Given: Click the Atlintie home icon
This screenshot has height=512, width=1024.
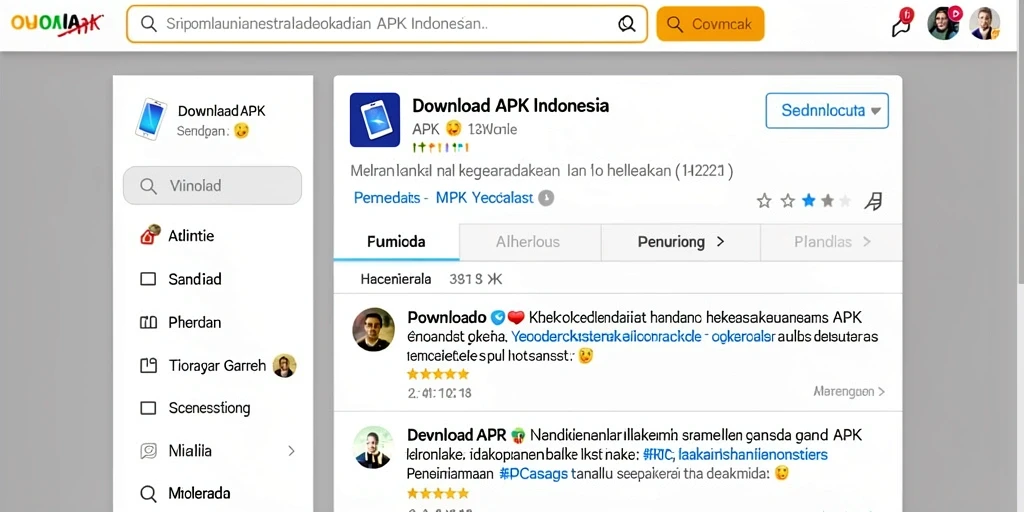Looking at the screenshot, I should pos(150,234).
